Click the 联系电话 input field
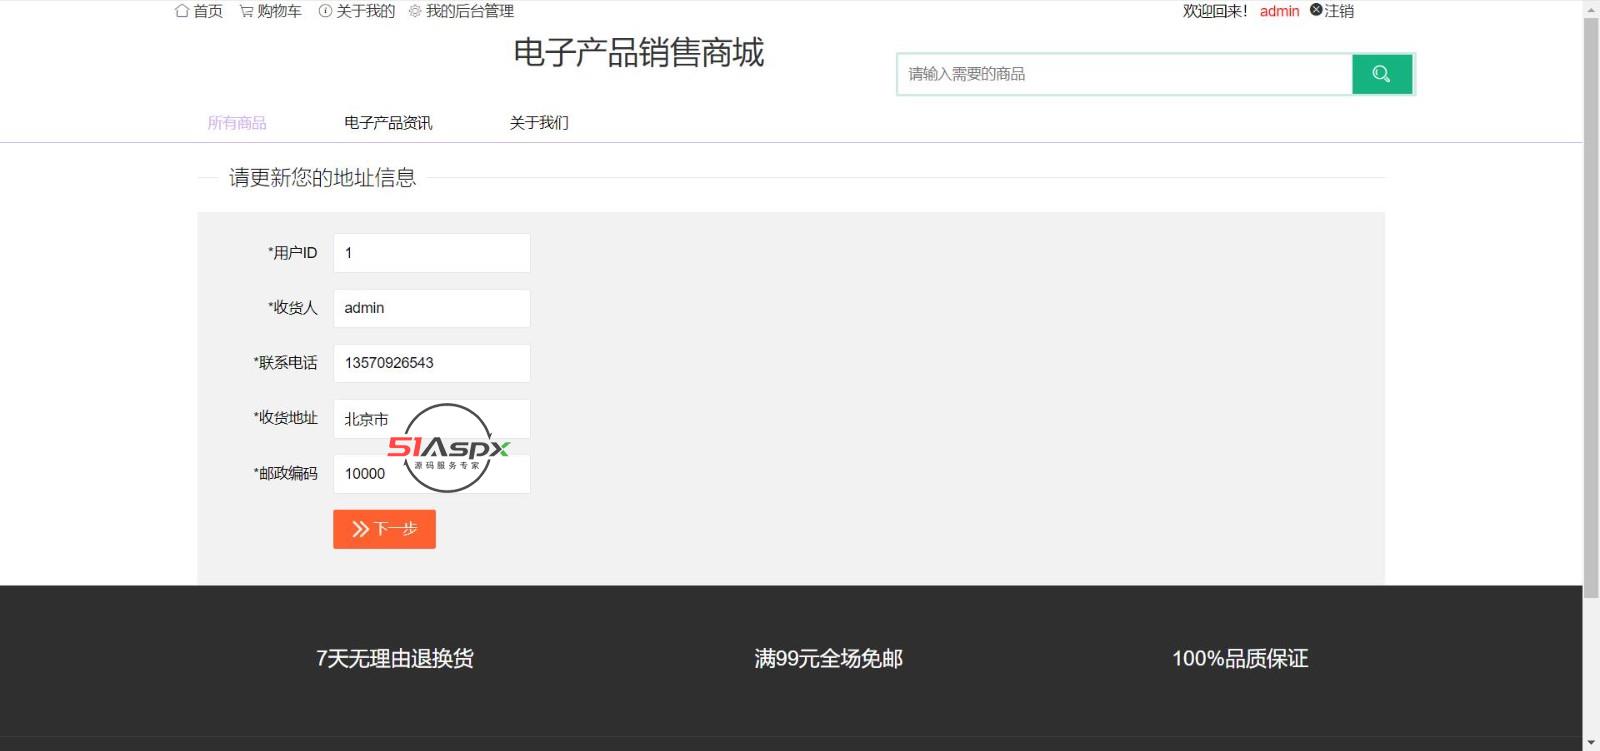Screen dimensions: 1600x751 (x=432, y=363)
